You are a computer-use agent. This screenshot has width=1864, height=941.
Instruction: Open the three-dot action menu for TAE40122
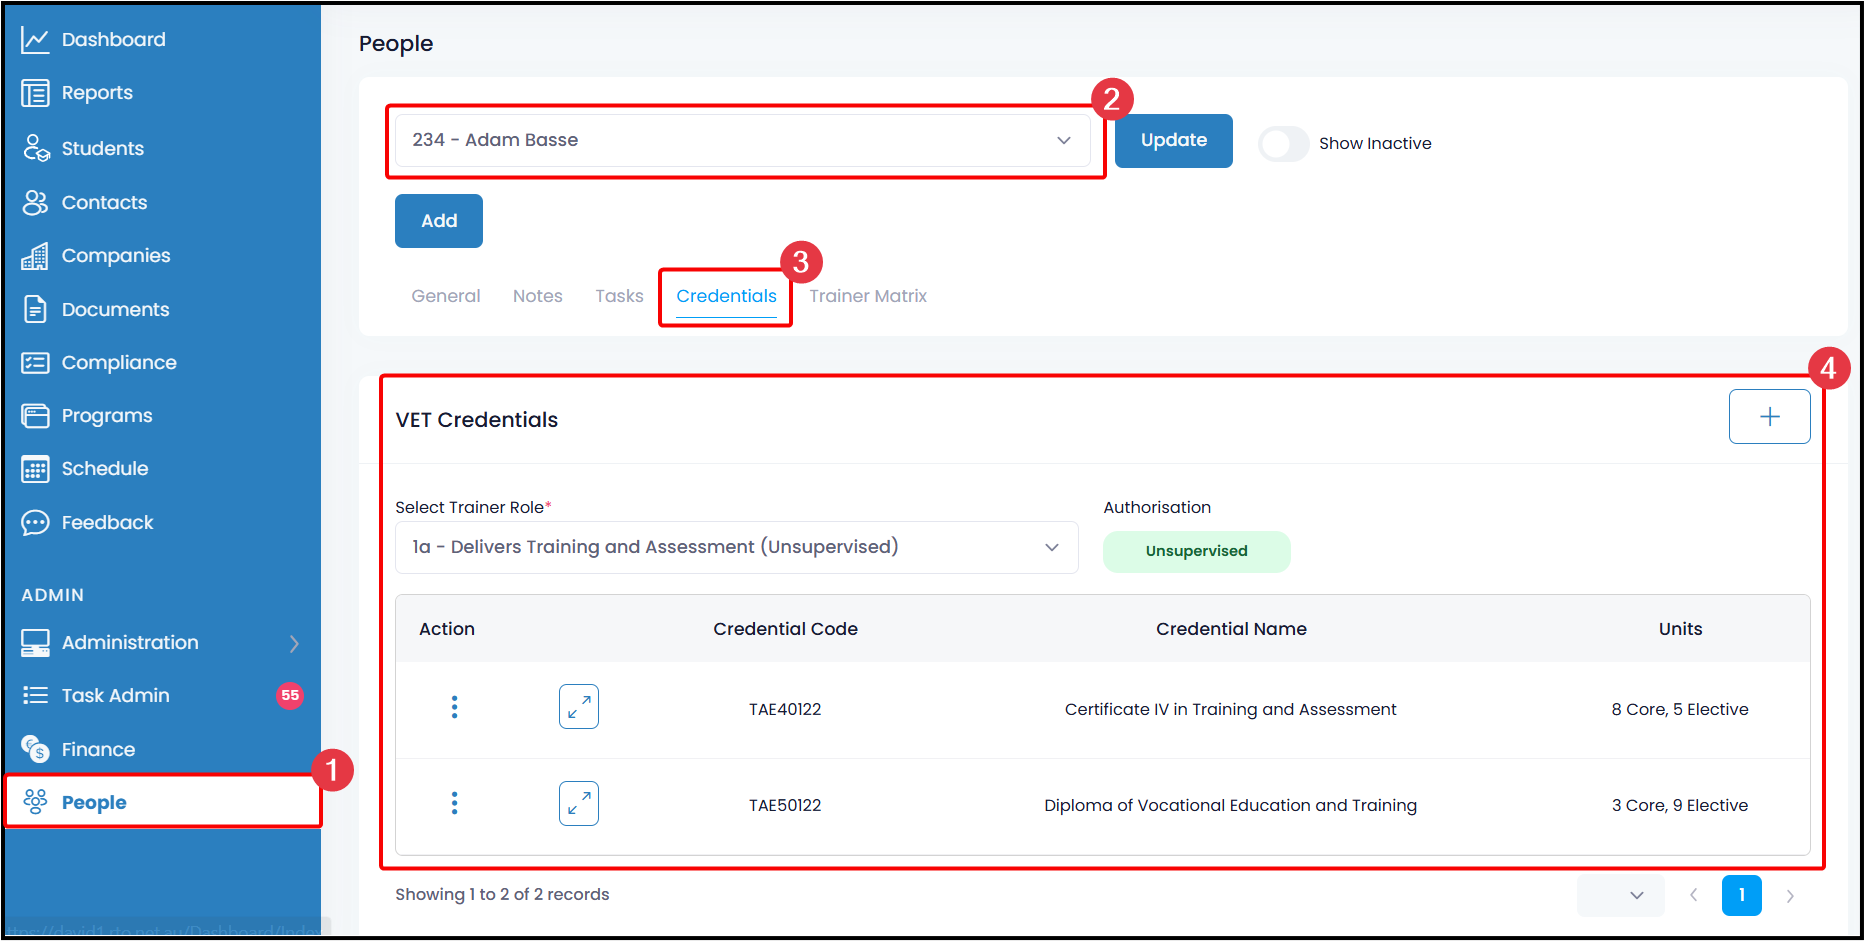454,708
